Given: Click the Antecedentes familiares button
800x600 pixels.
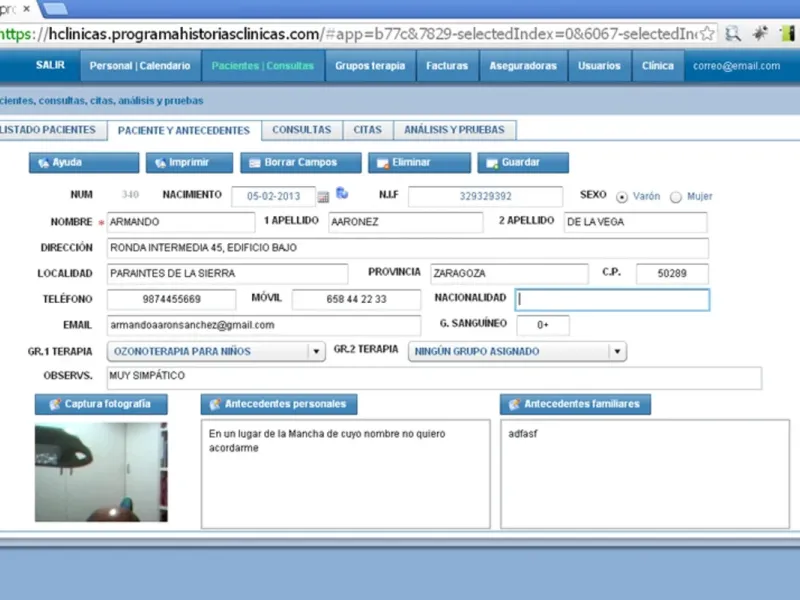Looking at the screenshot, I should pos(576,404).
